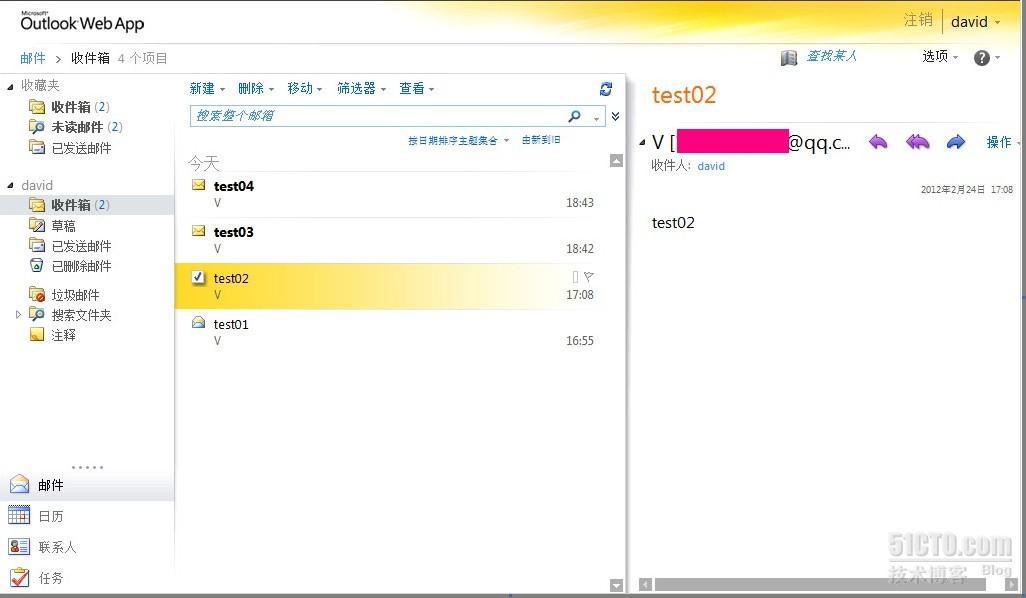
Task: Open the Tasks module icon
Action: pos(19,577)
